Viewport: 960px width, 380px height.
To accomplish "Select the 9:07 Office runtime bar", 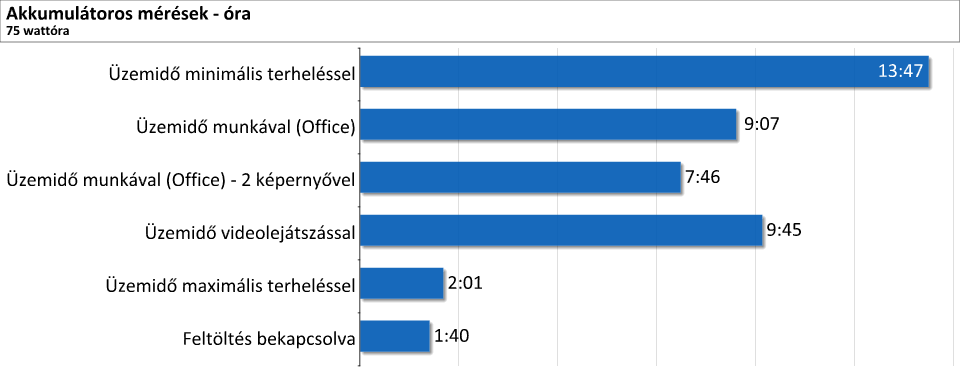I will click(x=548, y=124).
